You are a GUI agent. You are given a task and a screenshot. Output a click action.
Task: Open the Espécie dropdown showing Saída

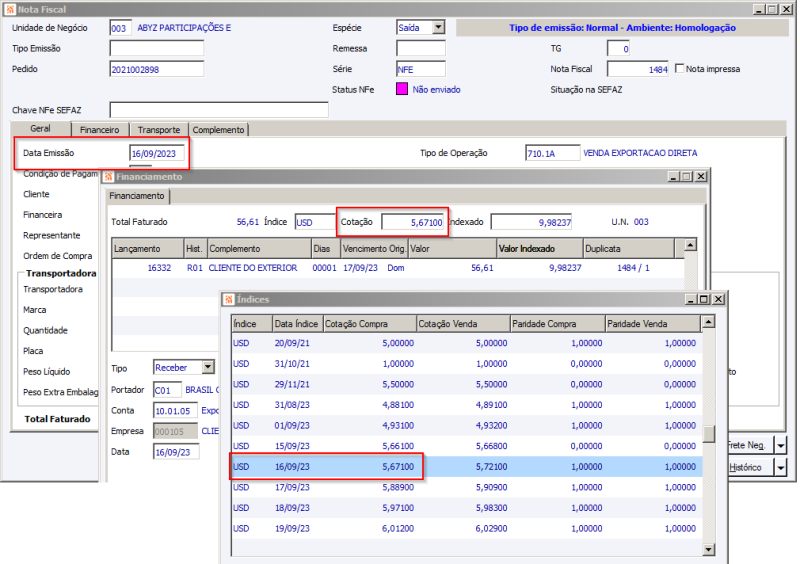[439, 28]
